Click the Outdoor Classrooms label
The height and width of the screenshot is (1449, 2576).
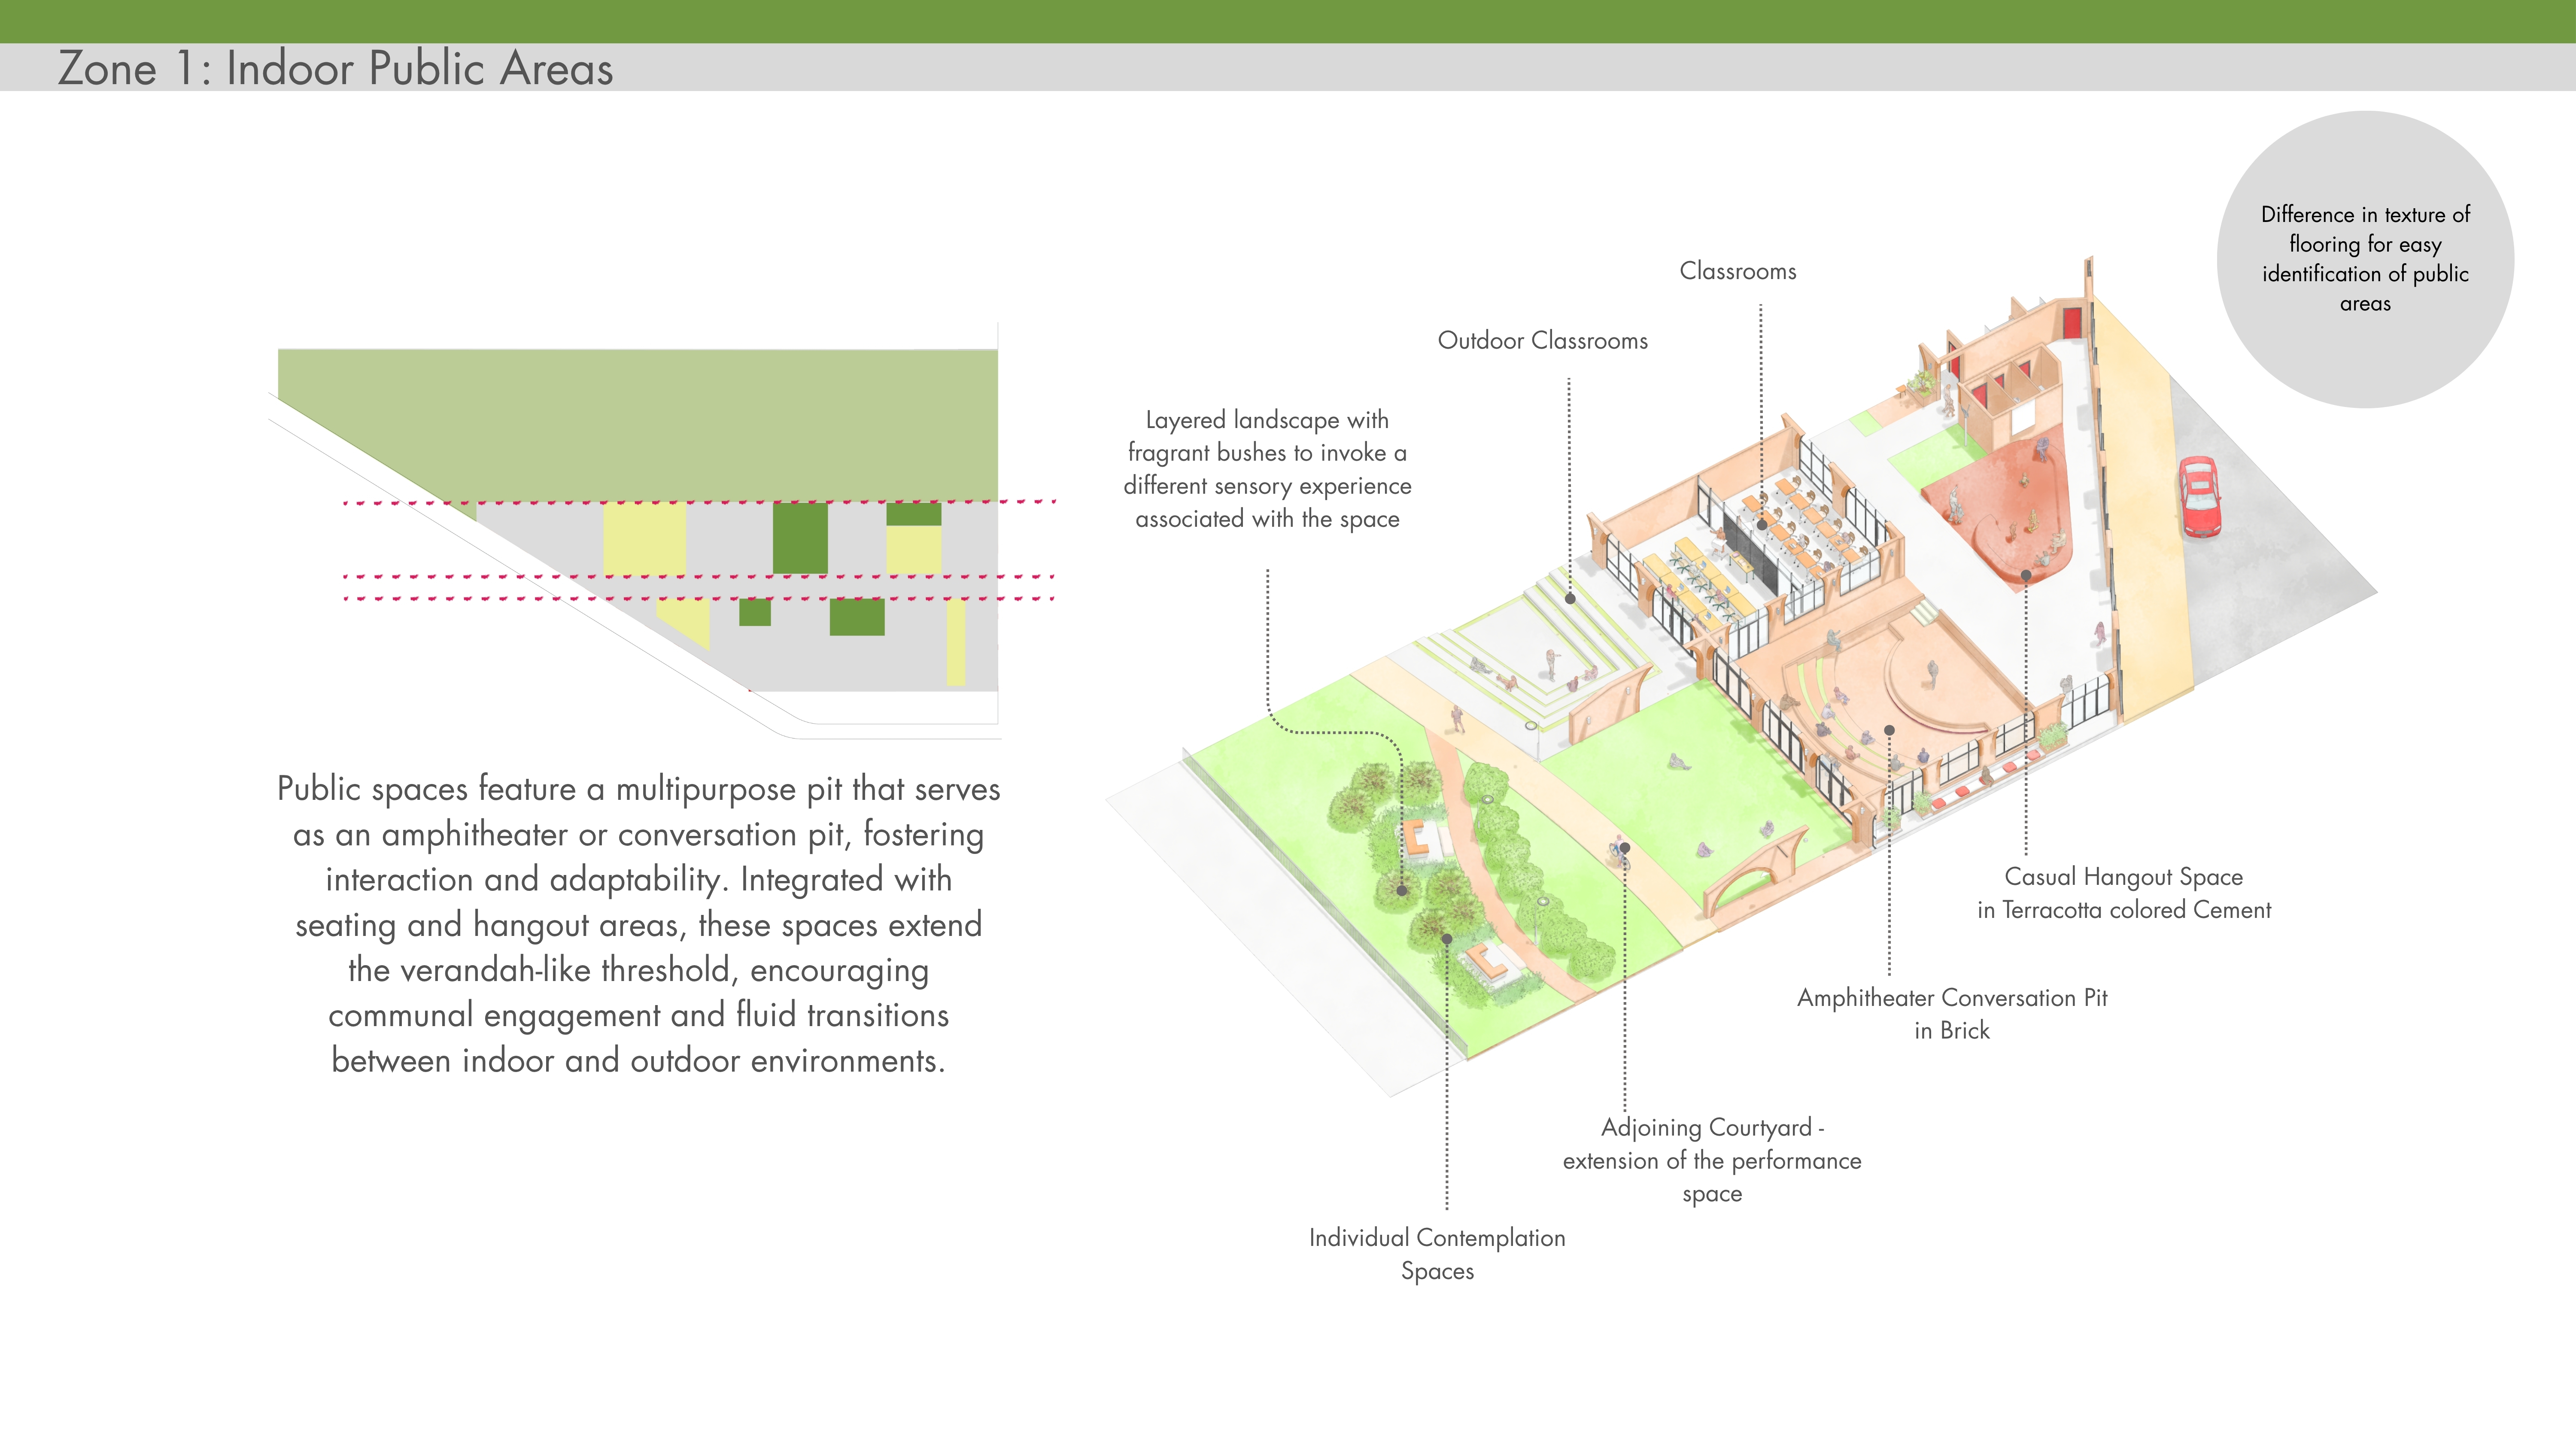click(1542, 341)
